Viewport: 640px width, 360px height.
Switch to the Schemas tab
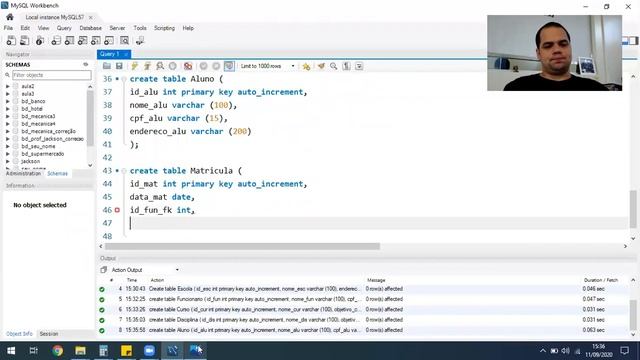click(58, 173)
